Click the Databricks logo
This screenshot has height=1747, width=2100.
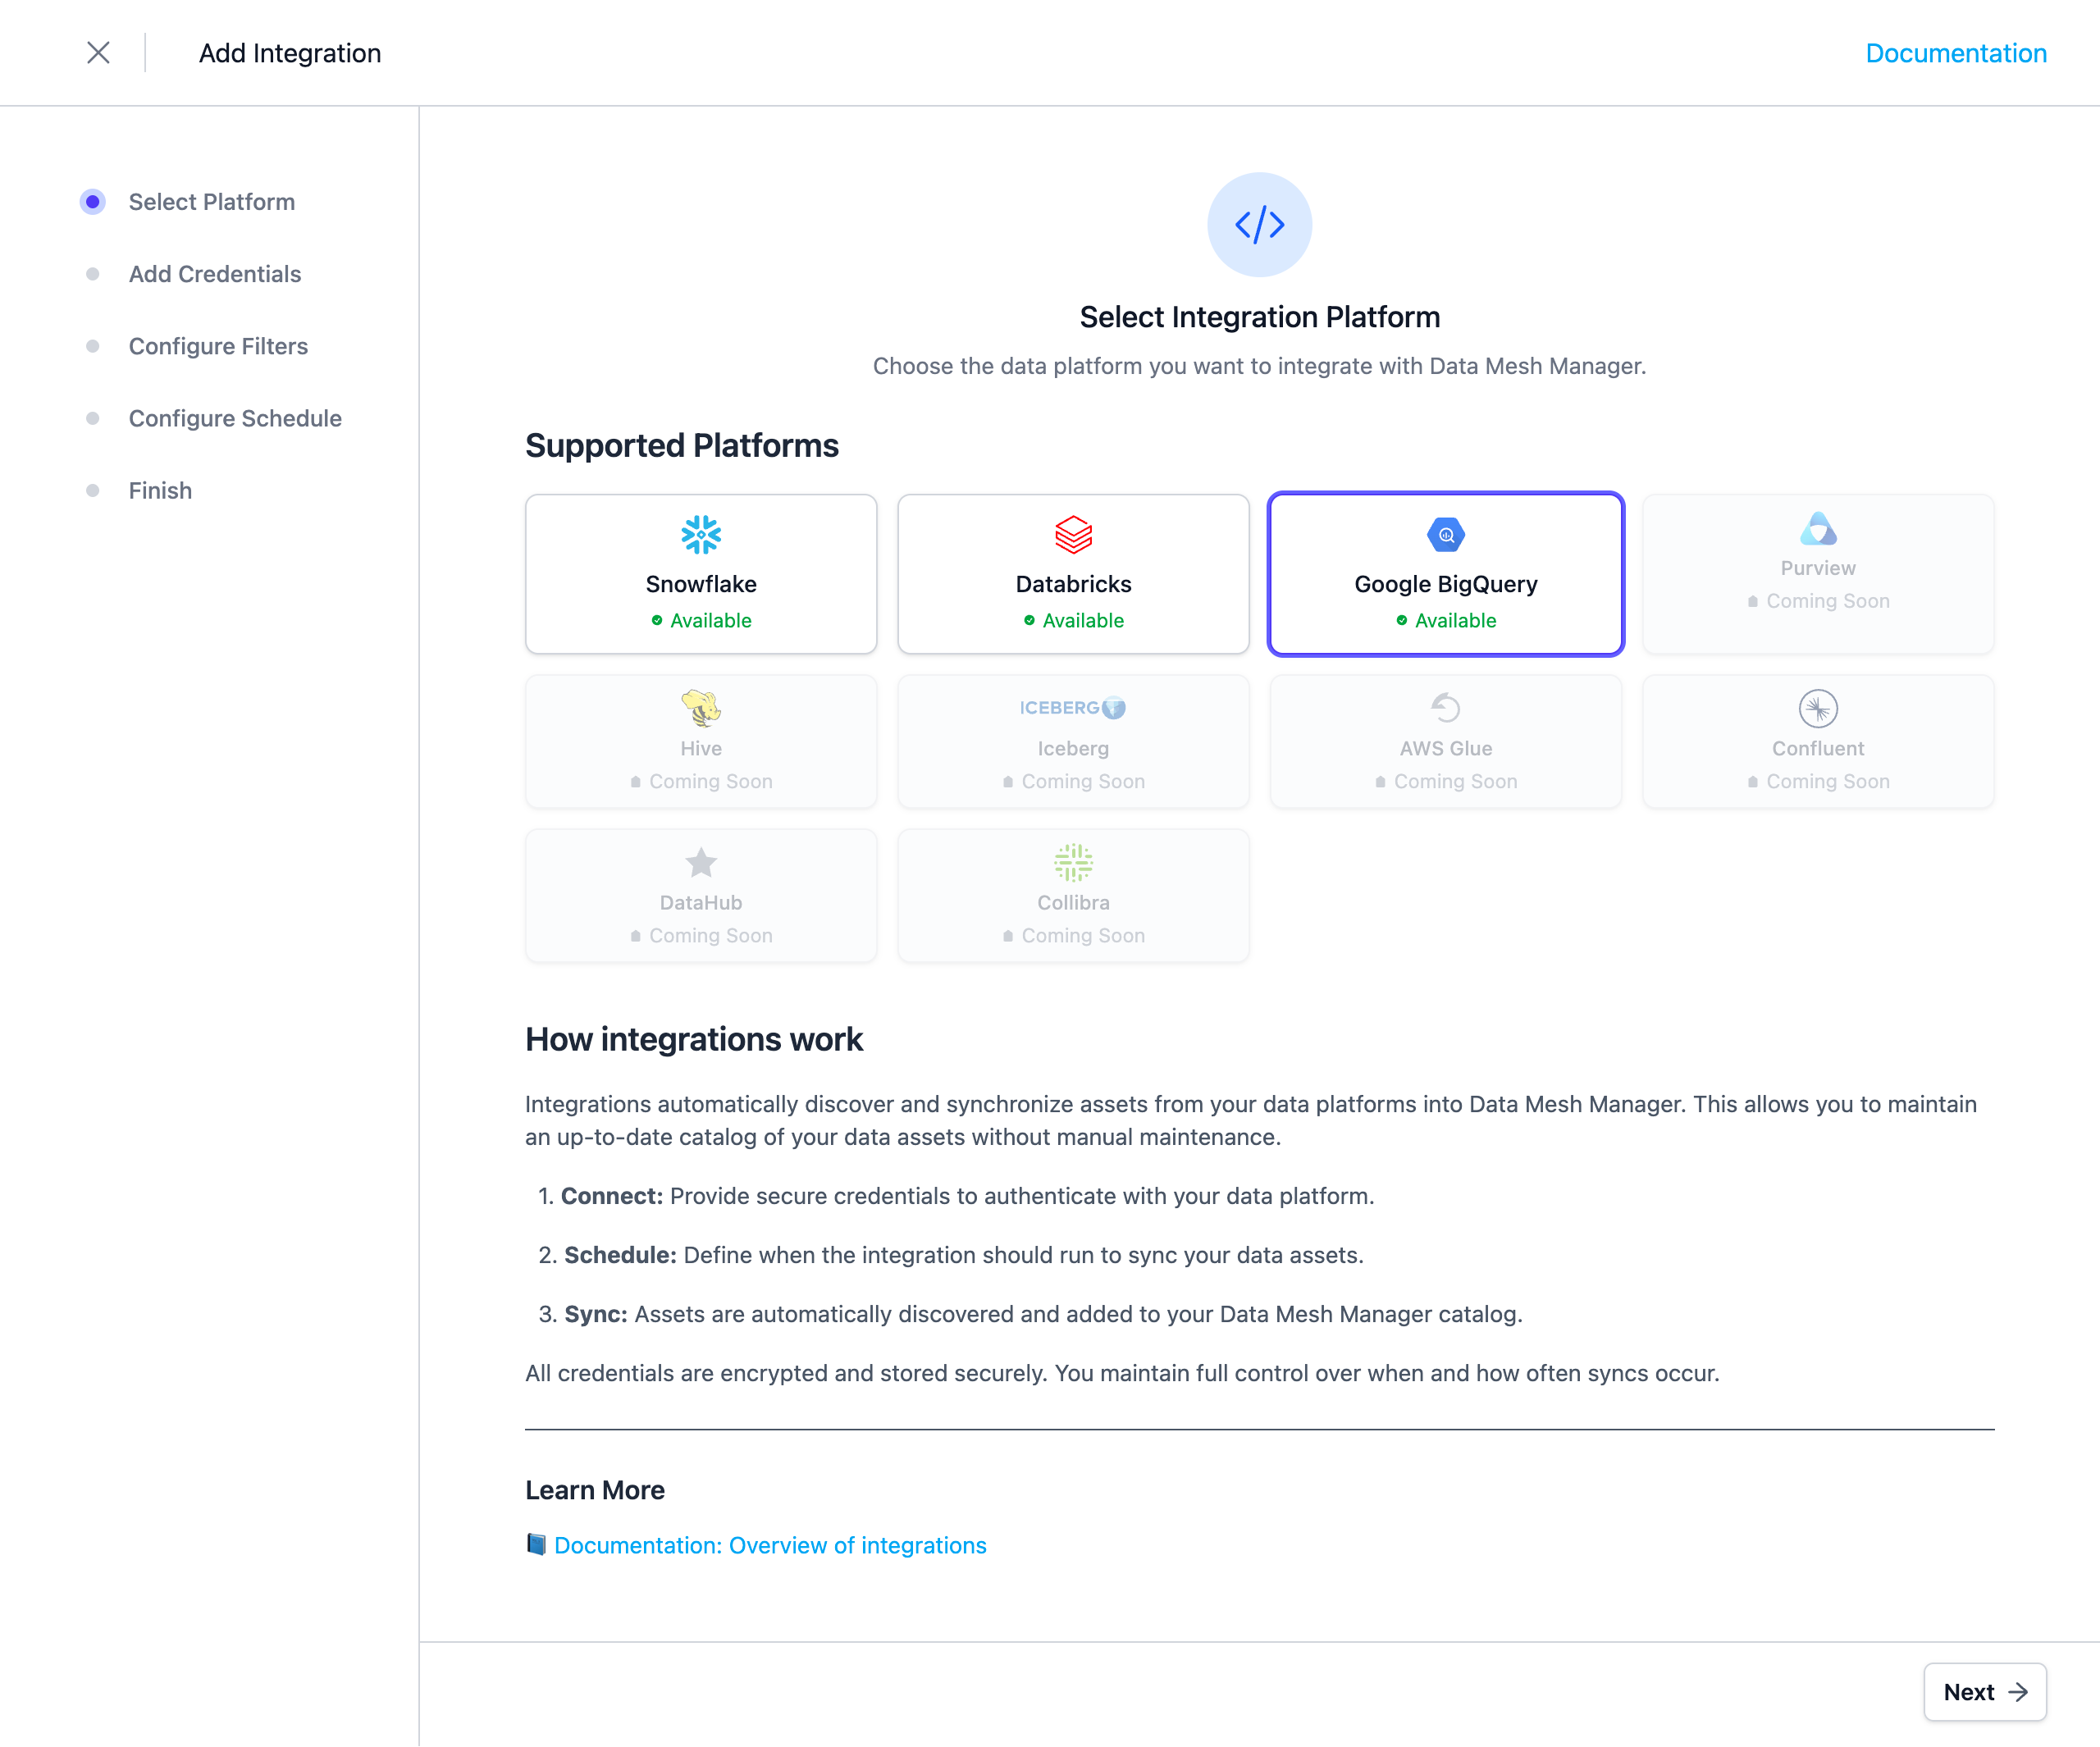[x=1073, y=534]
